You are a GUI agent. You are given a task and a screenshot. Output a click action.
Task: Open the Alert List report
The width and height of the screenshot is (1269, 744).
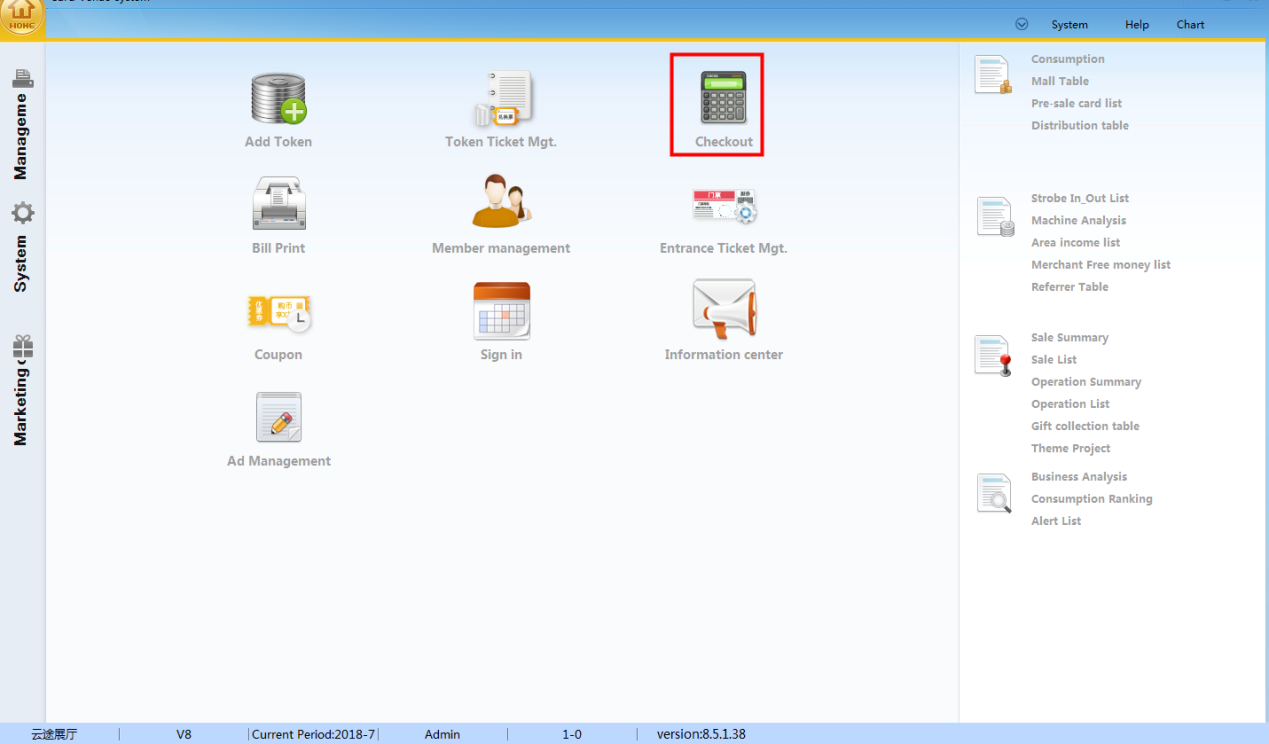[1056, 520]
